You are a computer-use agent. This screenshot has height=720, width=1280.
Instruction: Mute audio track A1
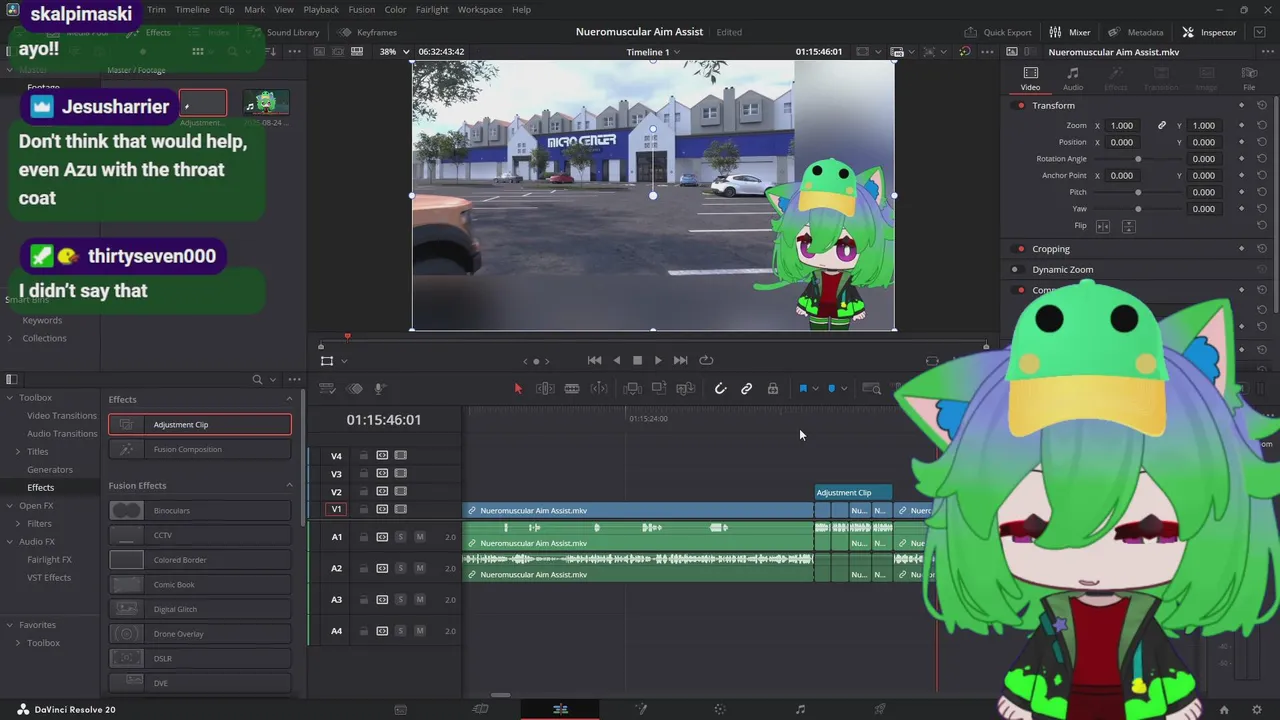coord(420,537)
